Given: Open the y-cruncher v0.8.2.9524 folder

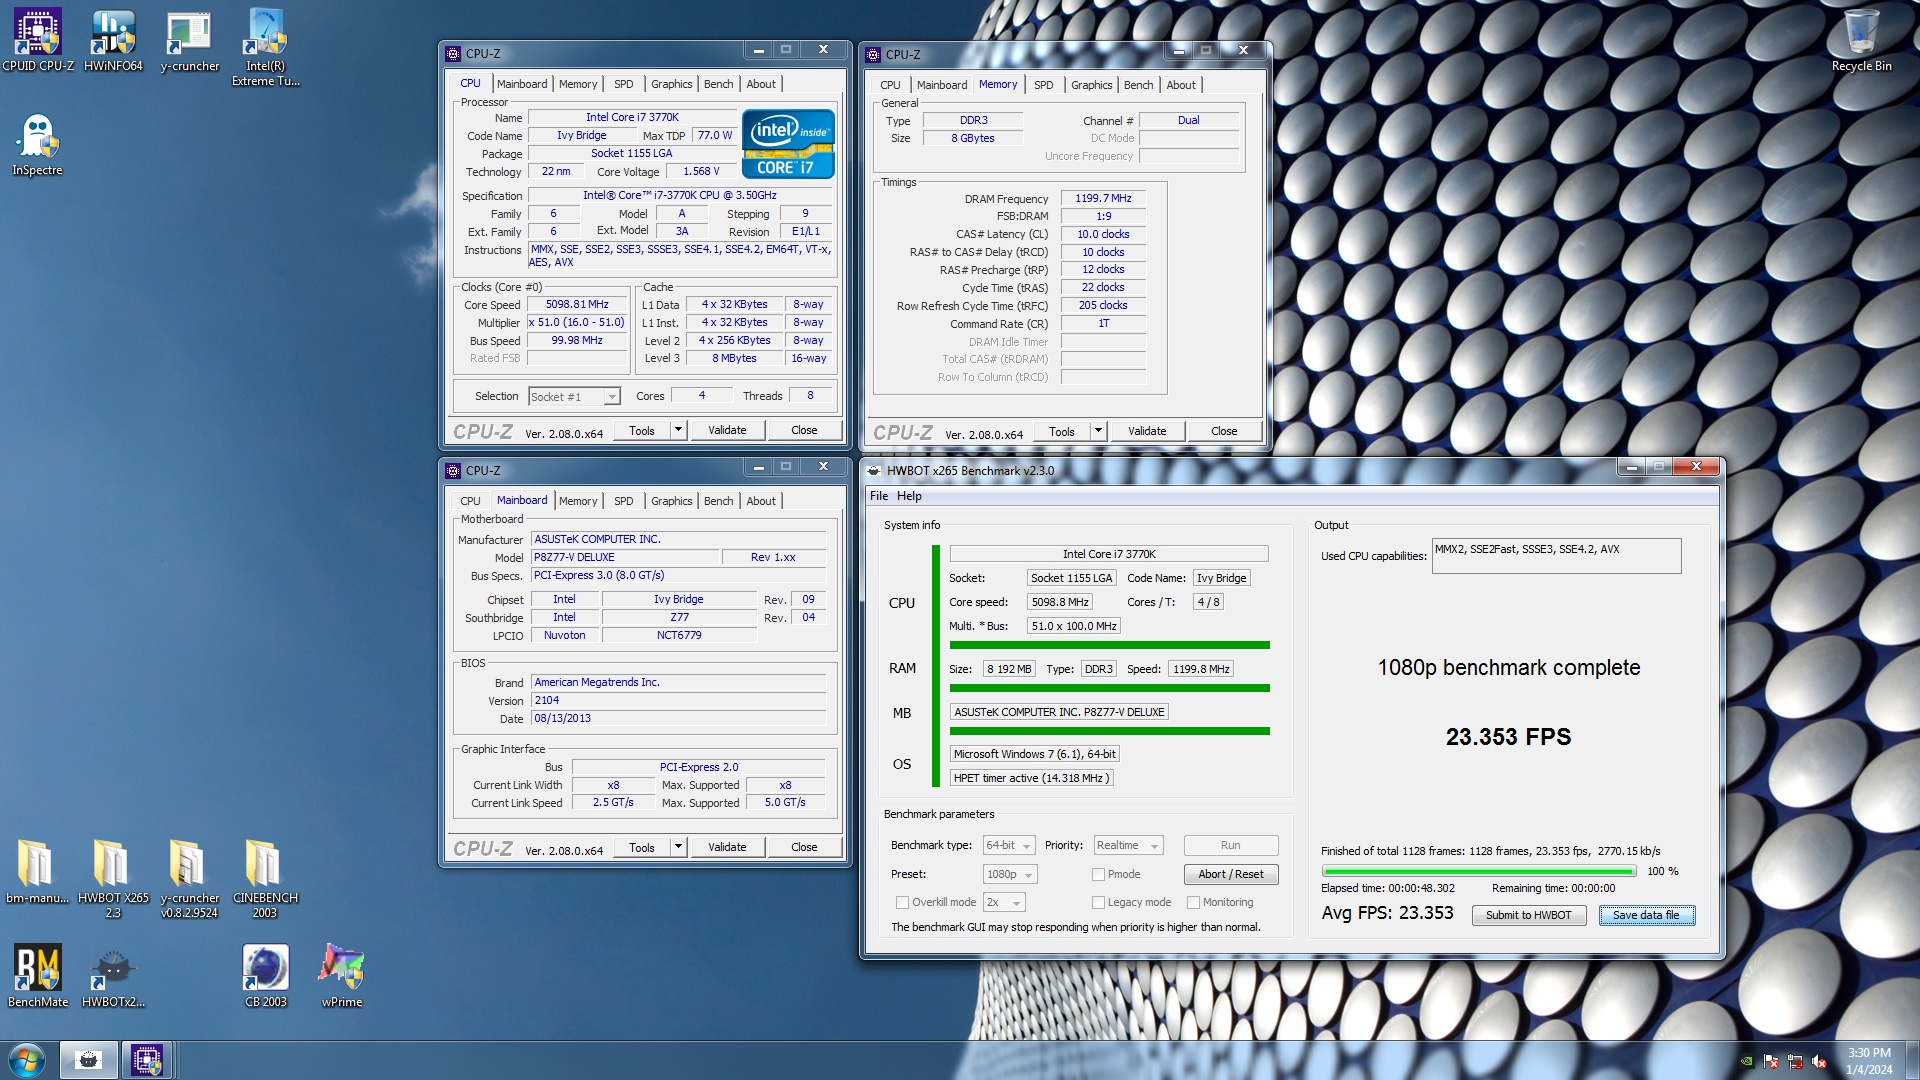Looking at the screenshot, I should [x=189, y=878].
